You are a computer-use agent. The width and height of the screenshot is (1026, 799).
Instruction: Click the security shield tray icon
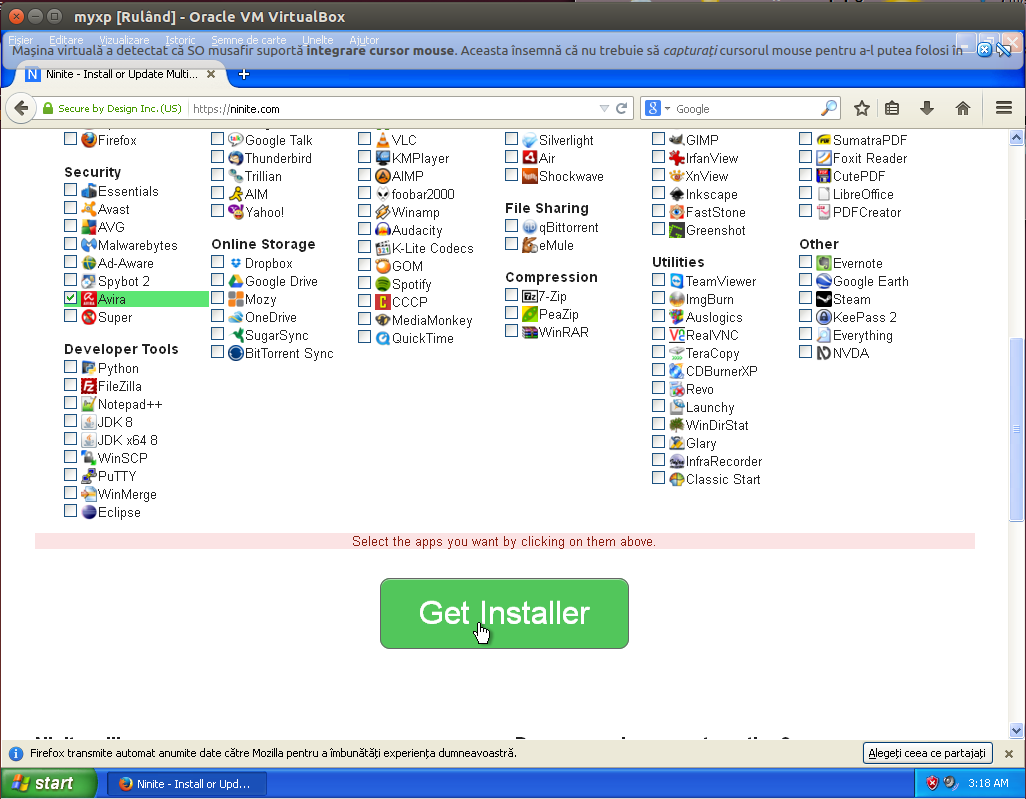932,783
